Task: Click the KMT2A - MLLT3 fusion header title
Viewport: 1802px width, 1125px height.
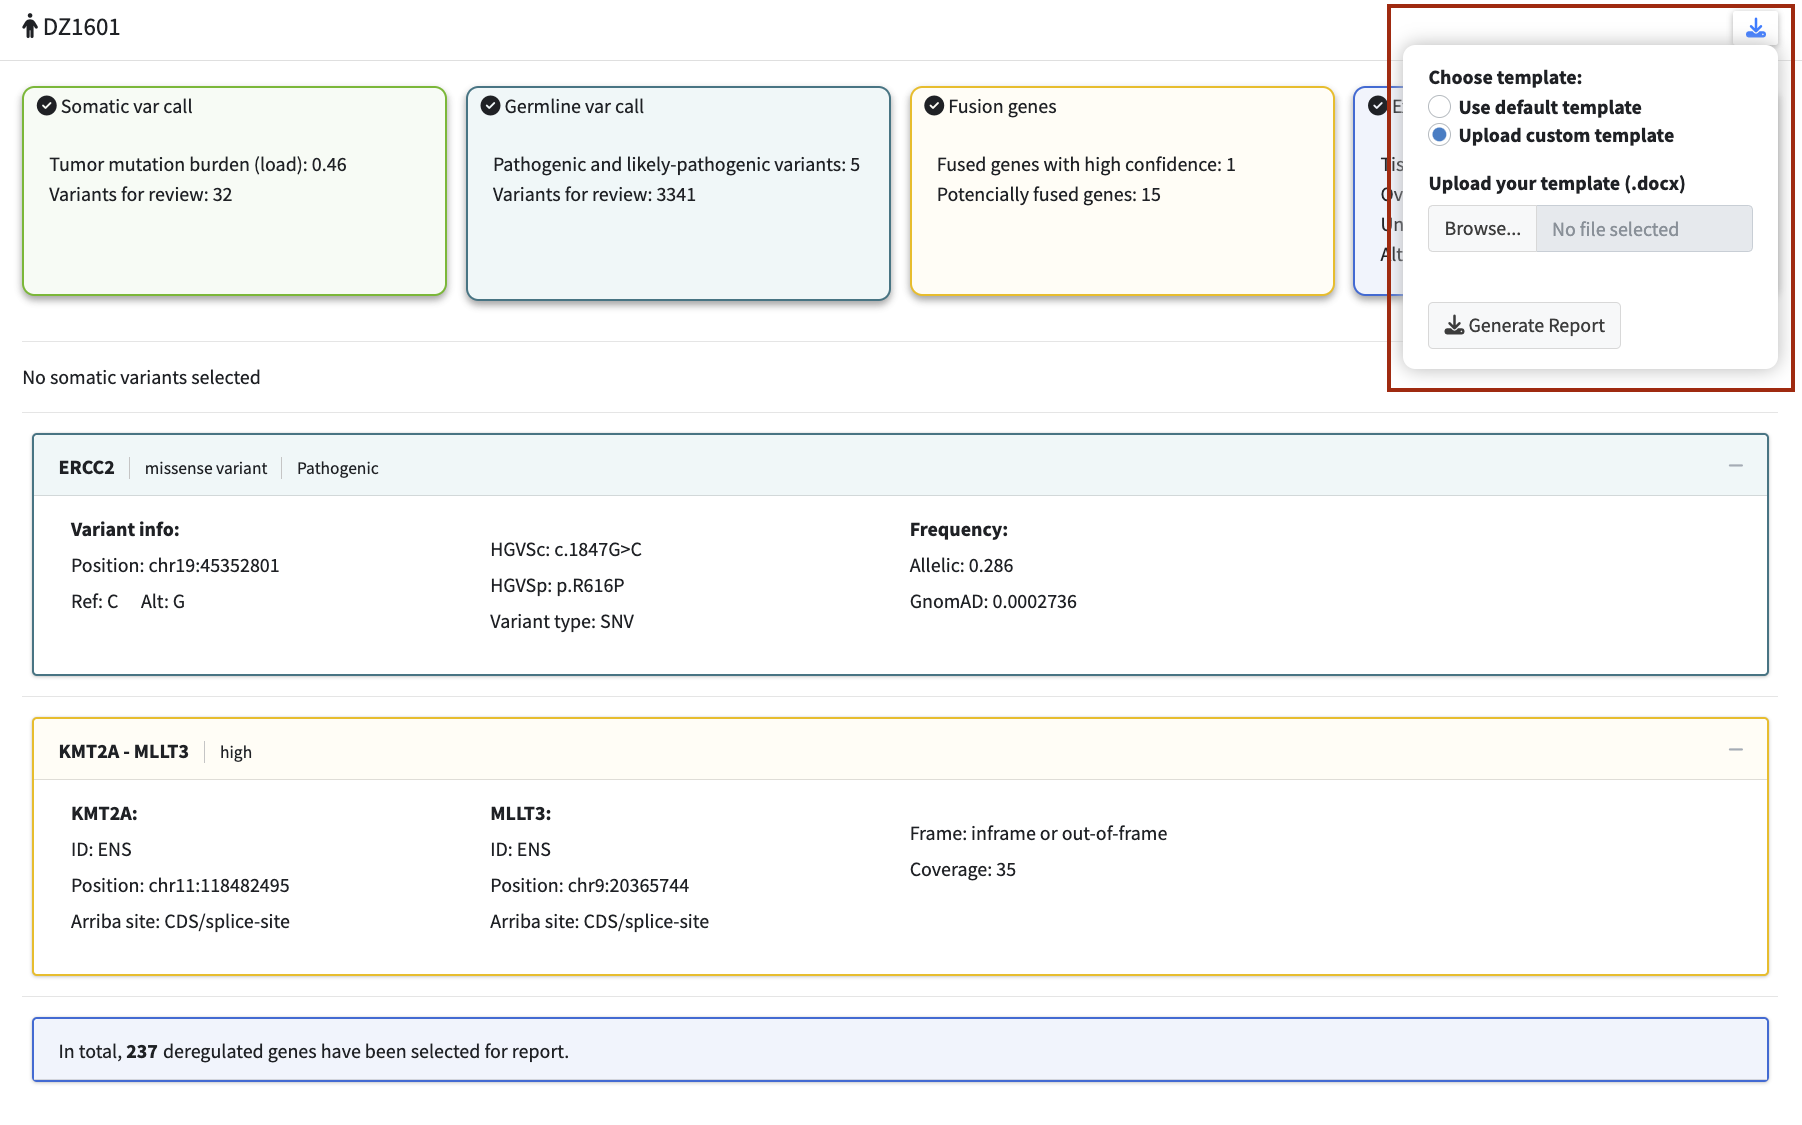Action: pos(123,752)
